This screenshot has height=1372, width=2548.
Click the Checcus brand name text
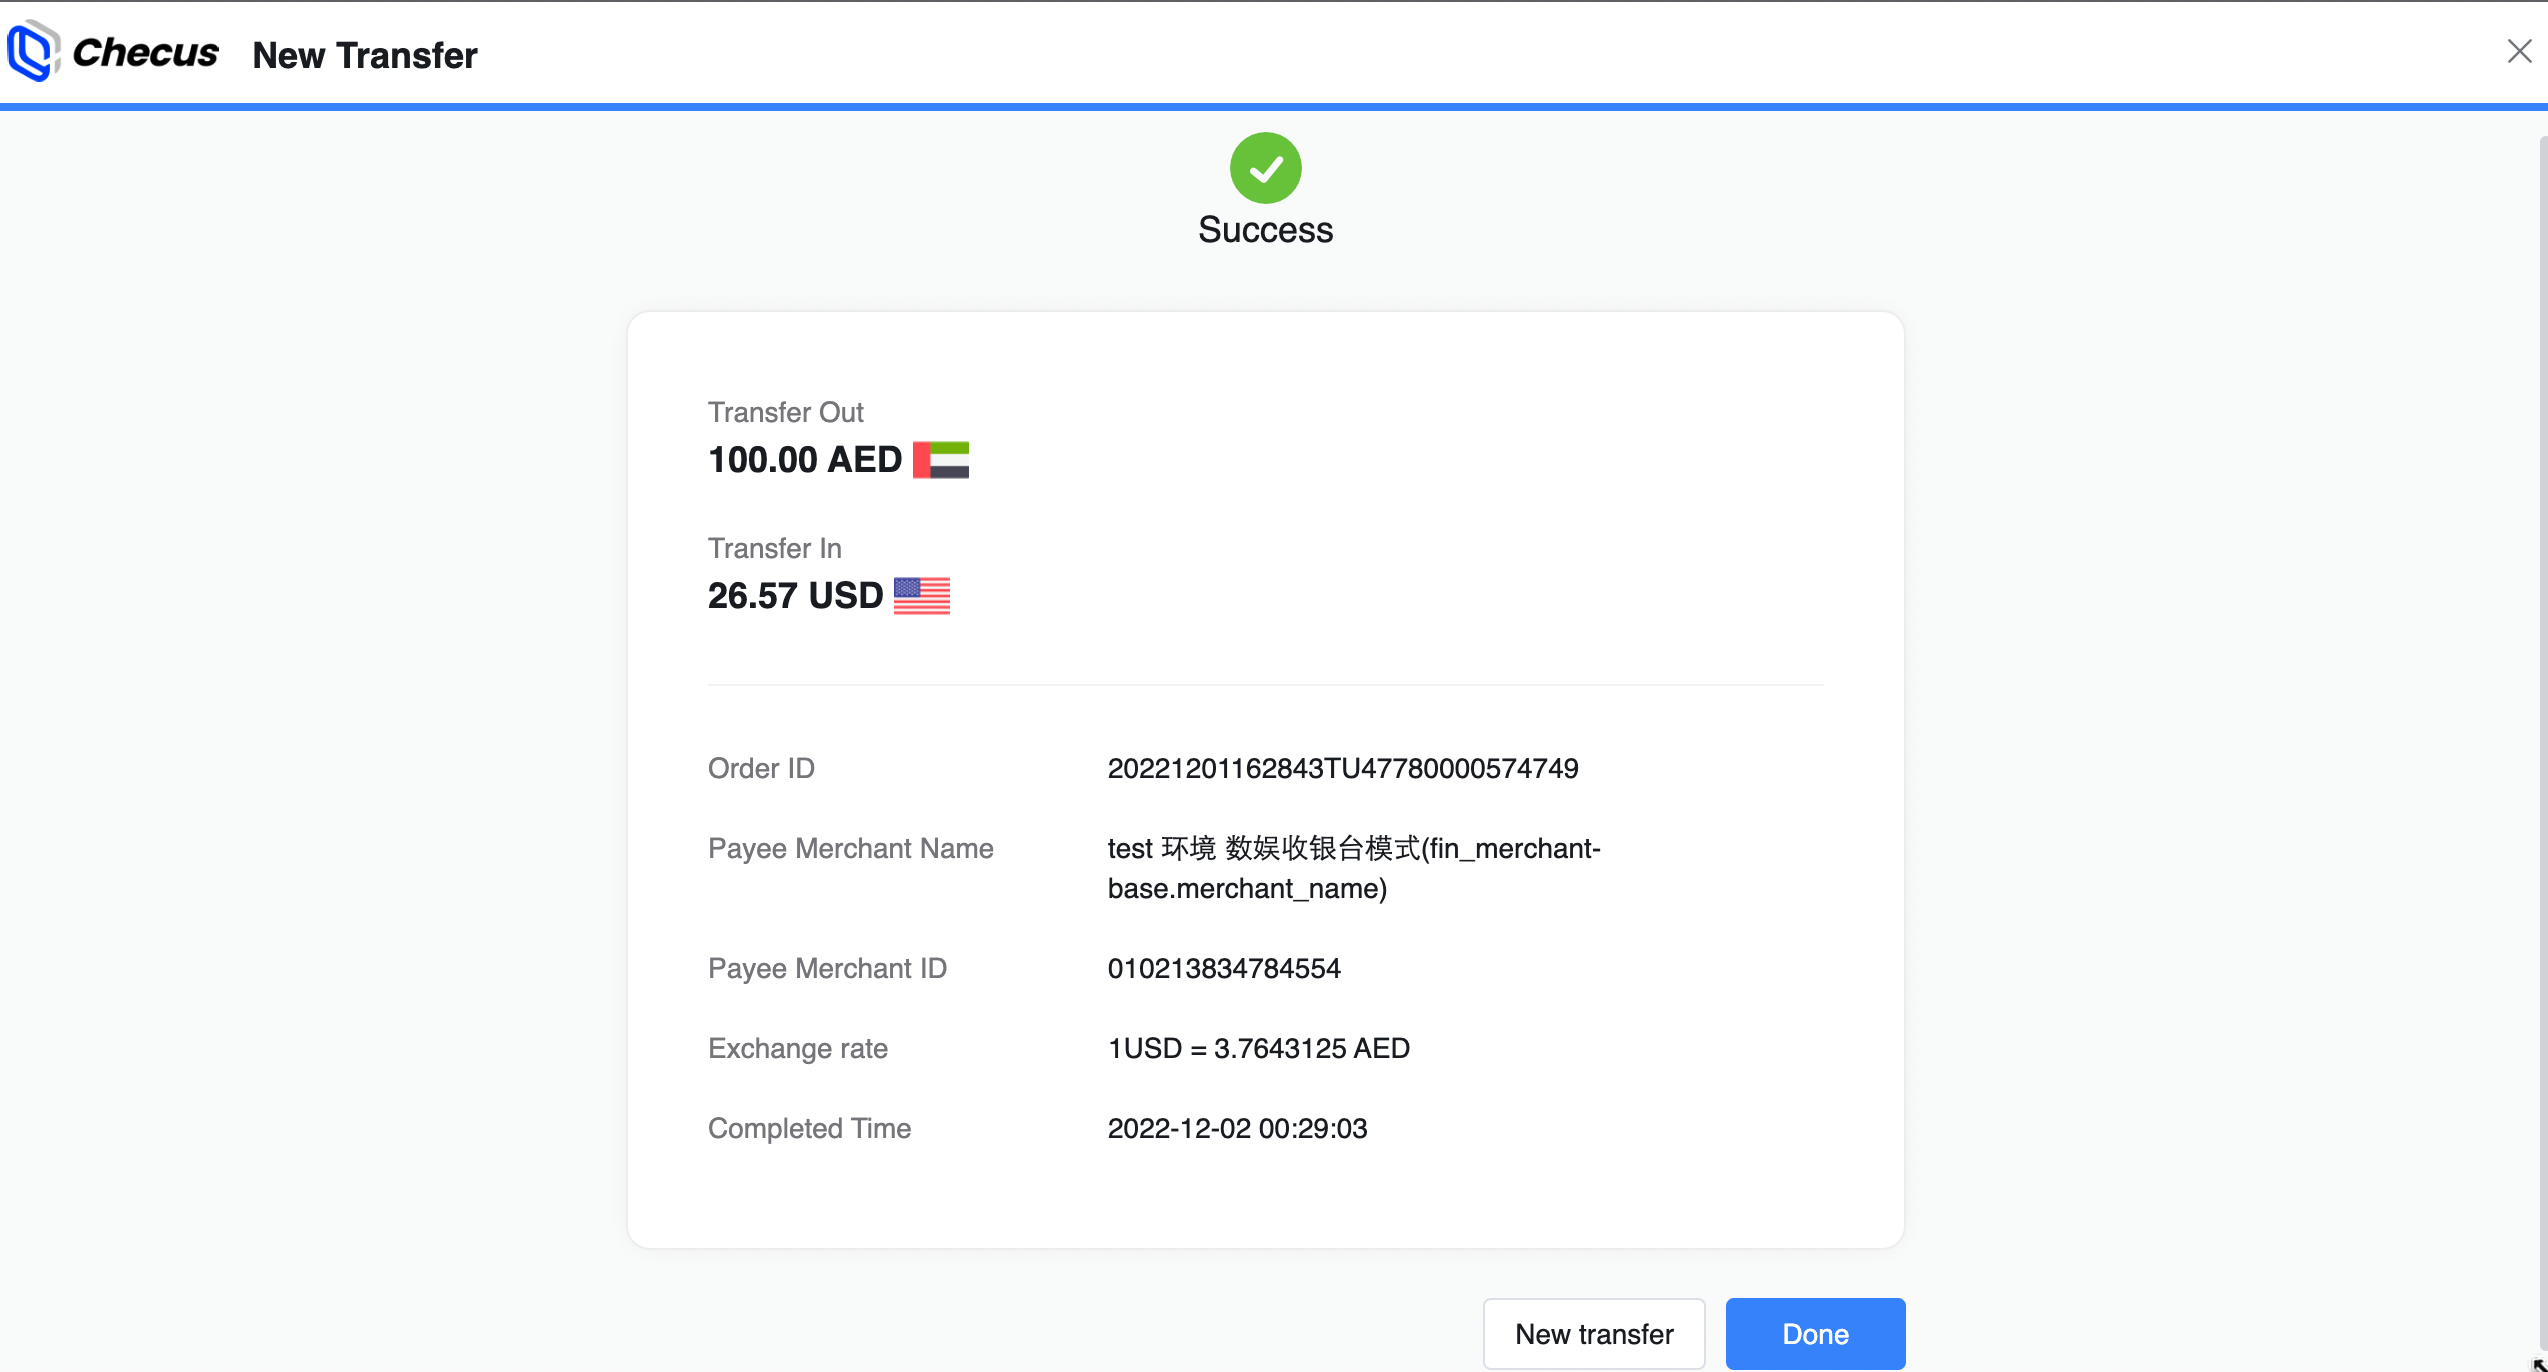click(146, 53)
